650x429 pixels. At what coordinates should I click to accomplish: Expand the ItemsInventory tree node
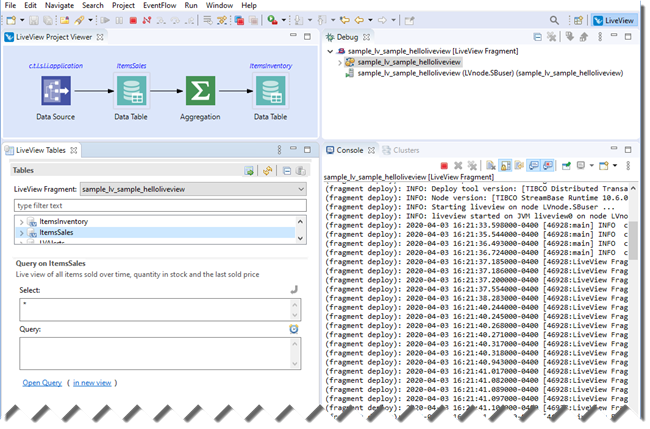tap(21, 221)
